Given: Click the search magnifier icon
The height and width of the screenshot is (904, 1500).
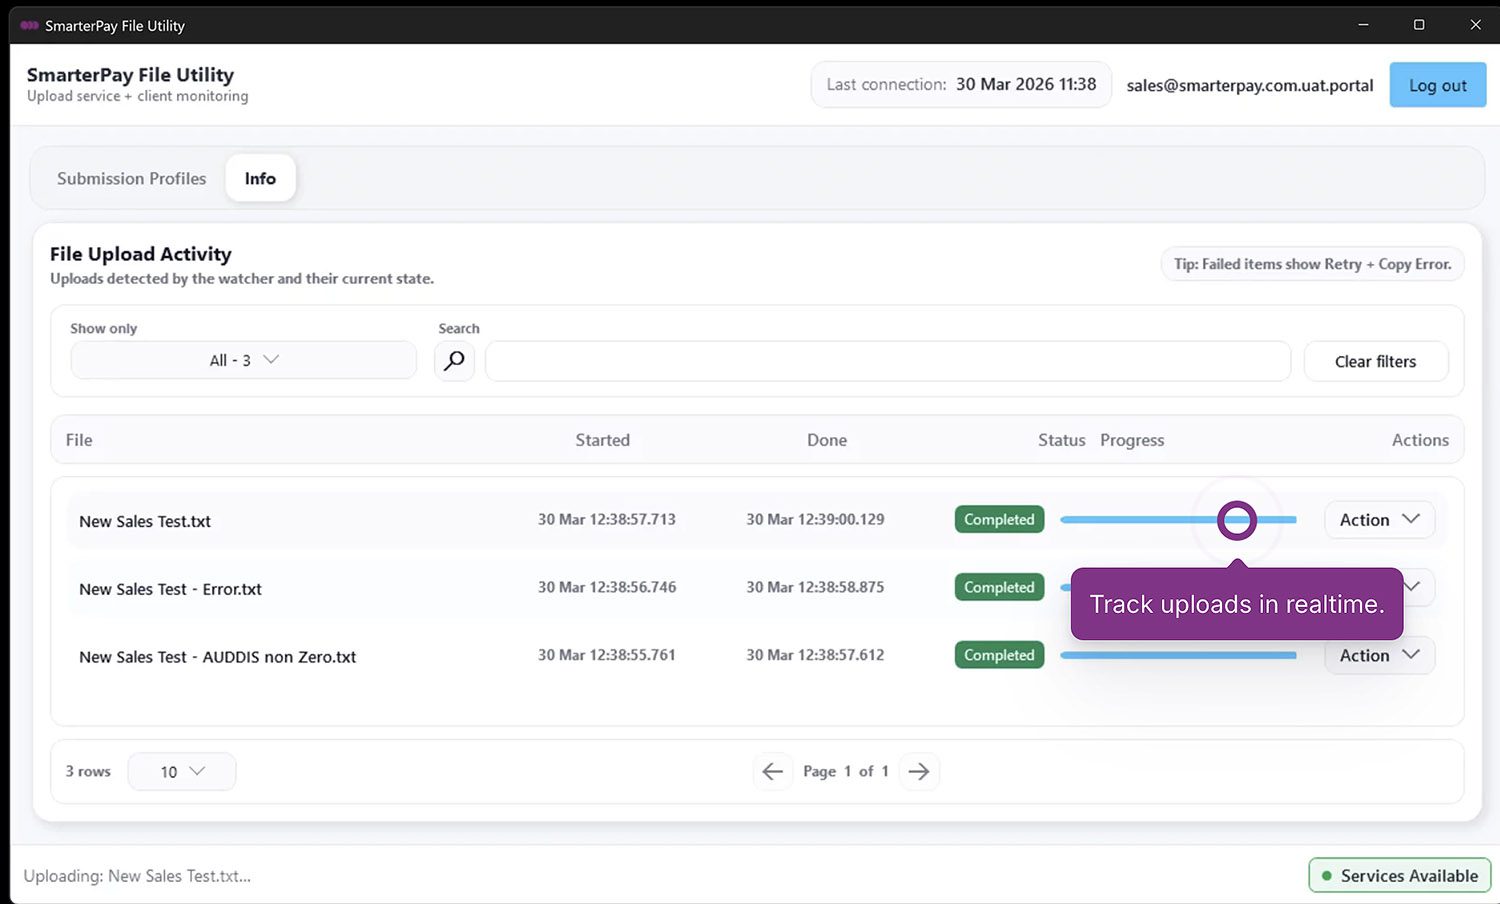Looking at the screenshot, I should coord(454,361).
